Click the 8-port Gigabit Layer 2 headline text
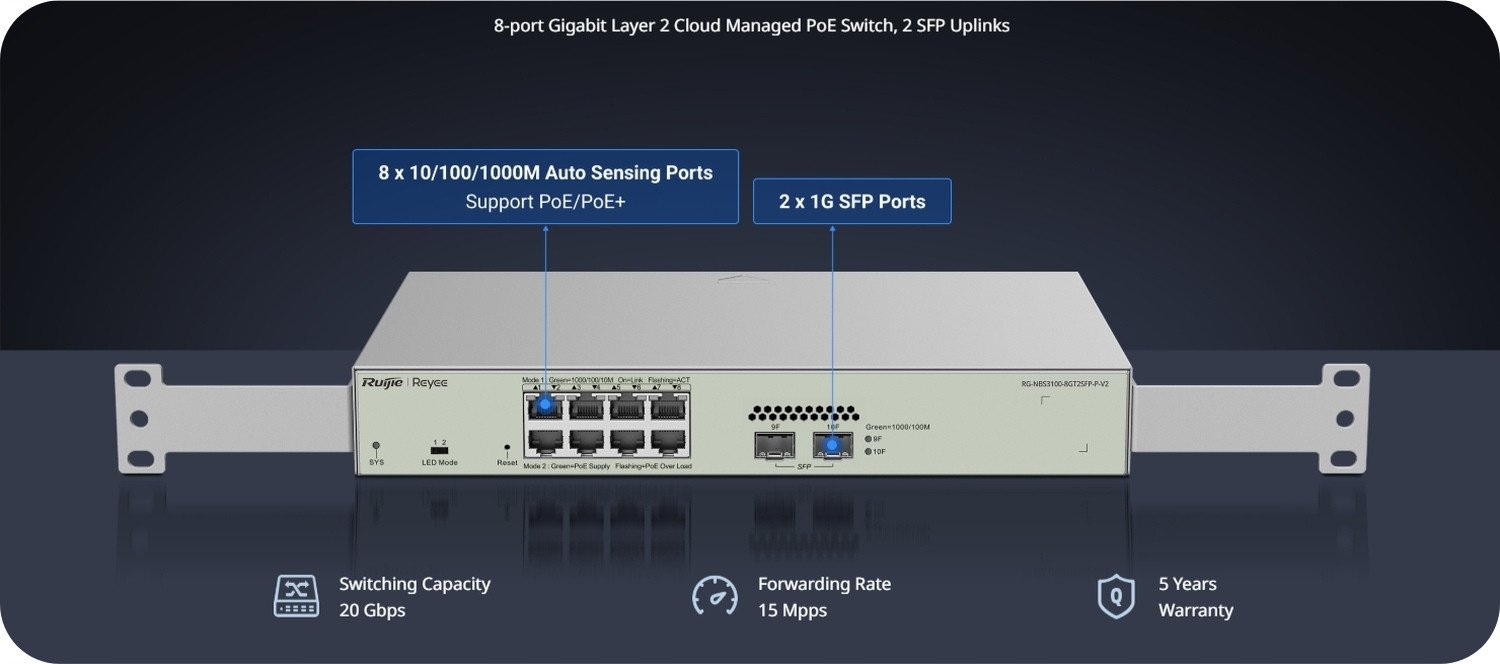The image size is (1500, 664). click(751, 26)
